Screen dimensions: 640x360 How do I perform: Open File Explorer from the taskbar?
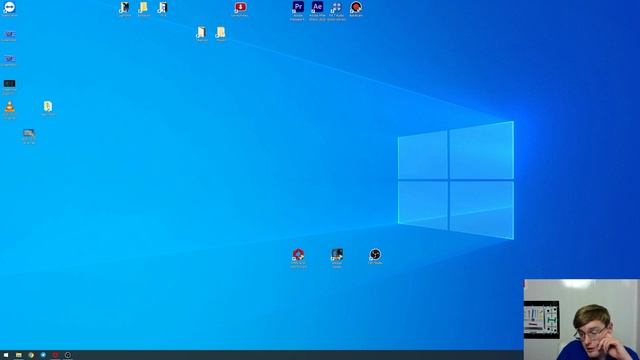coord(18,355)
